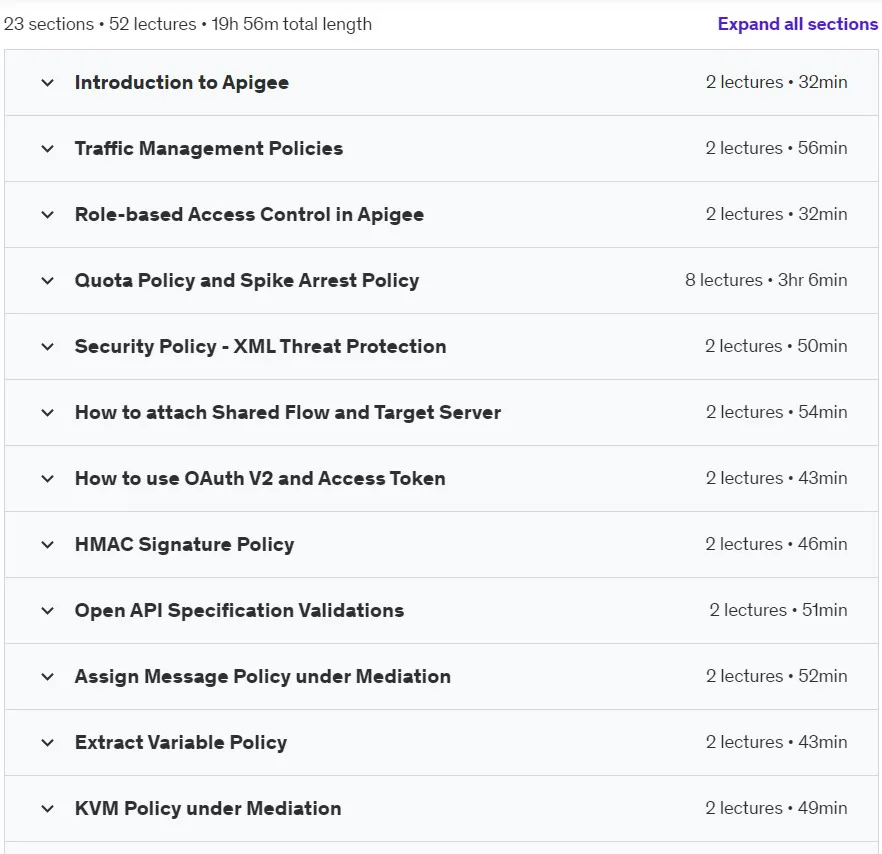Screen dimensions: 882x854
Task: Open Open API Specification Validations title
Action: tap(239, 610)
